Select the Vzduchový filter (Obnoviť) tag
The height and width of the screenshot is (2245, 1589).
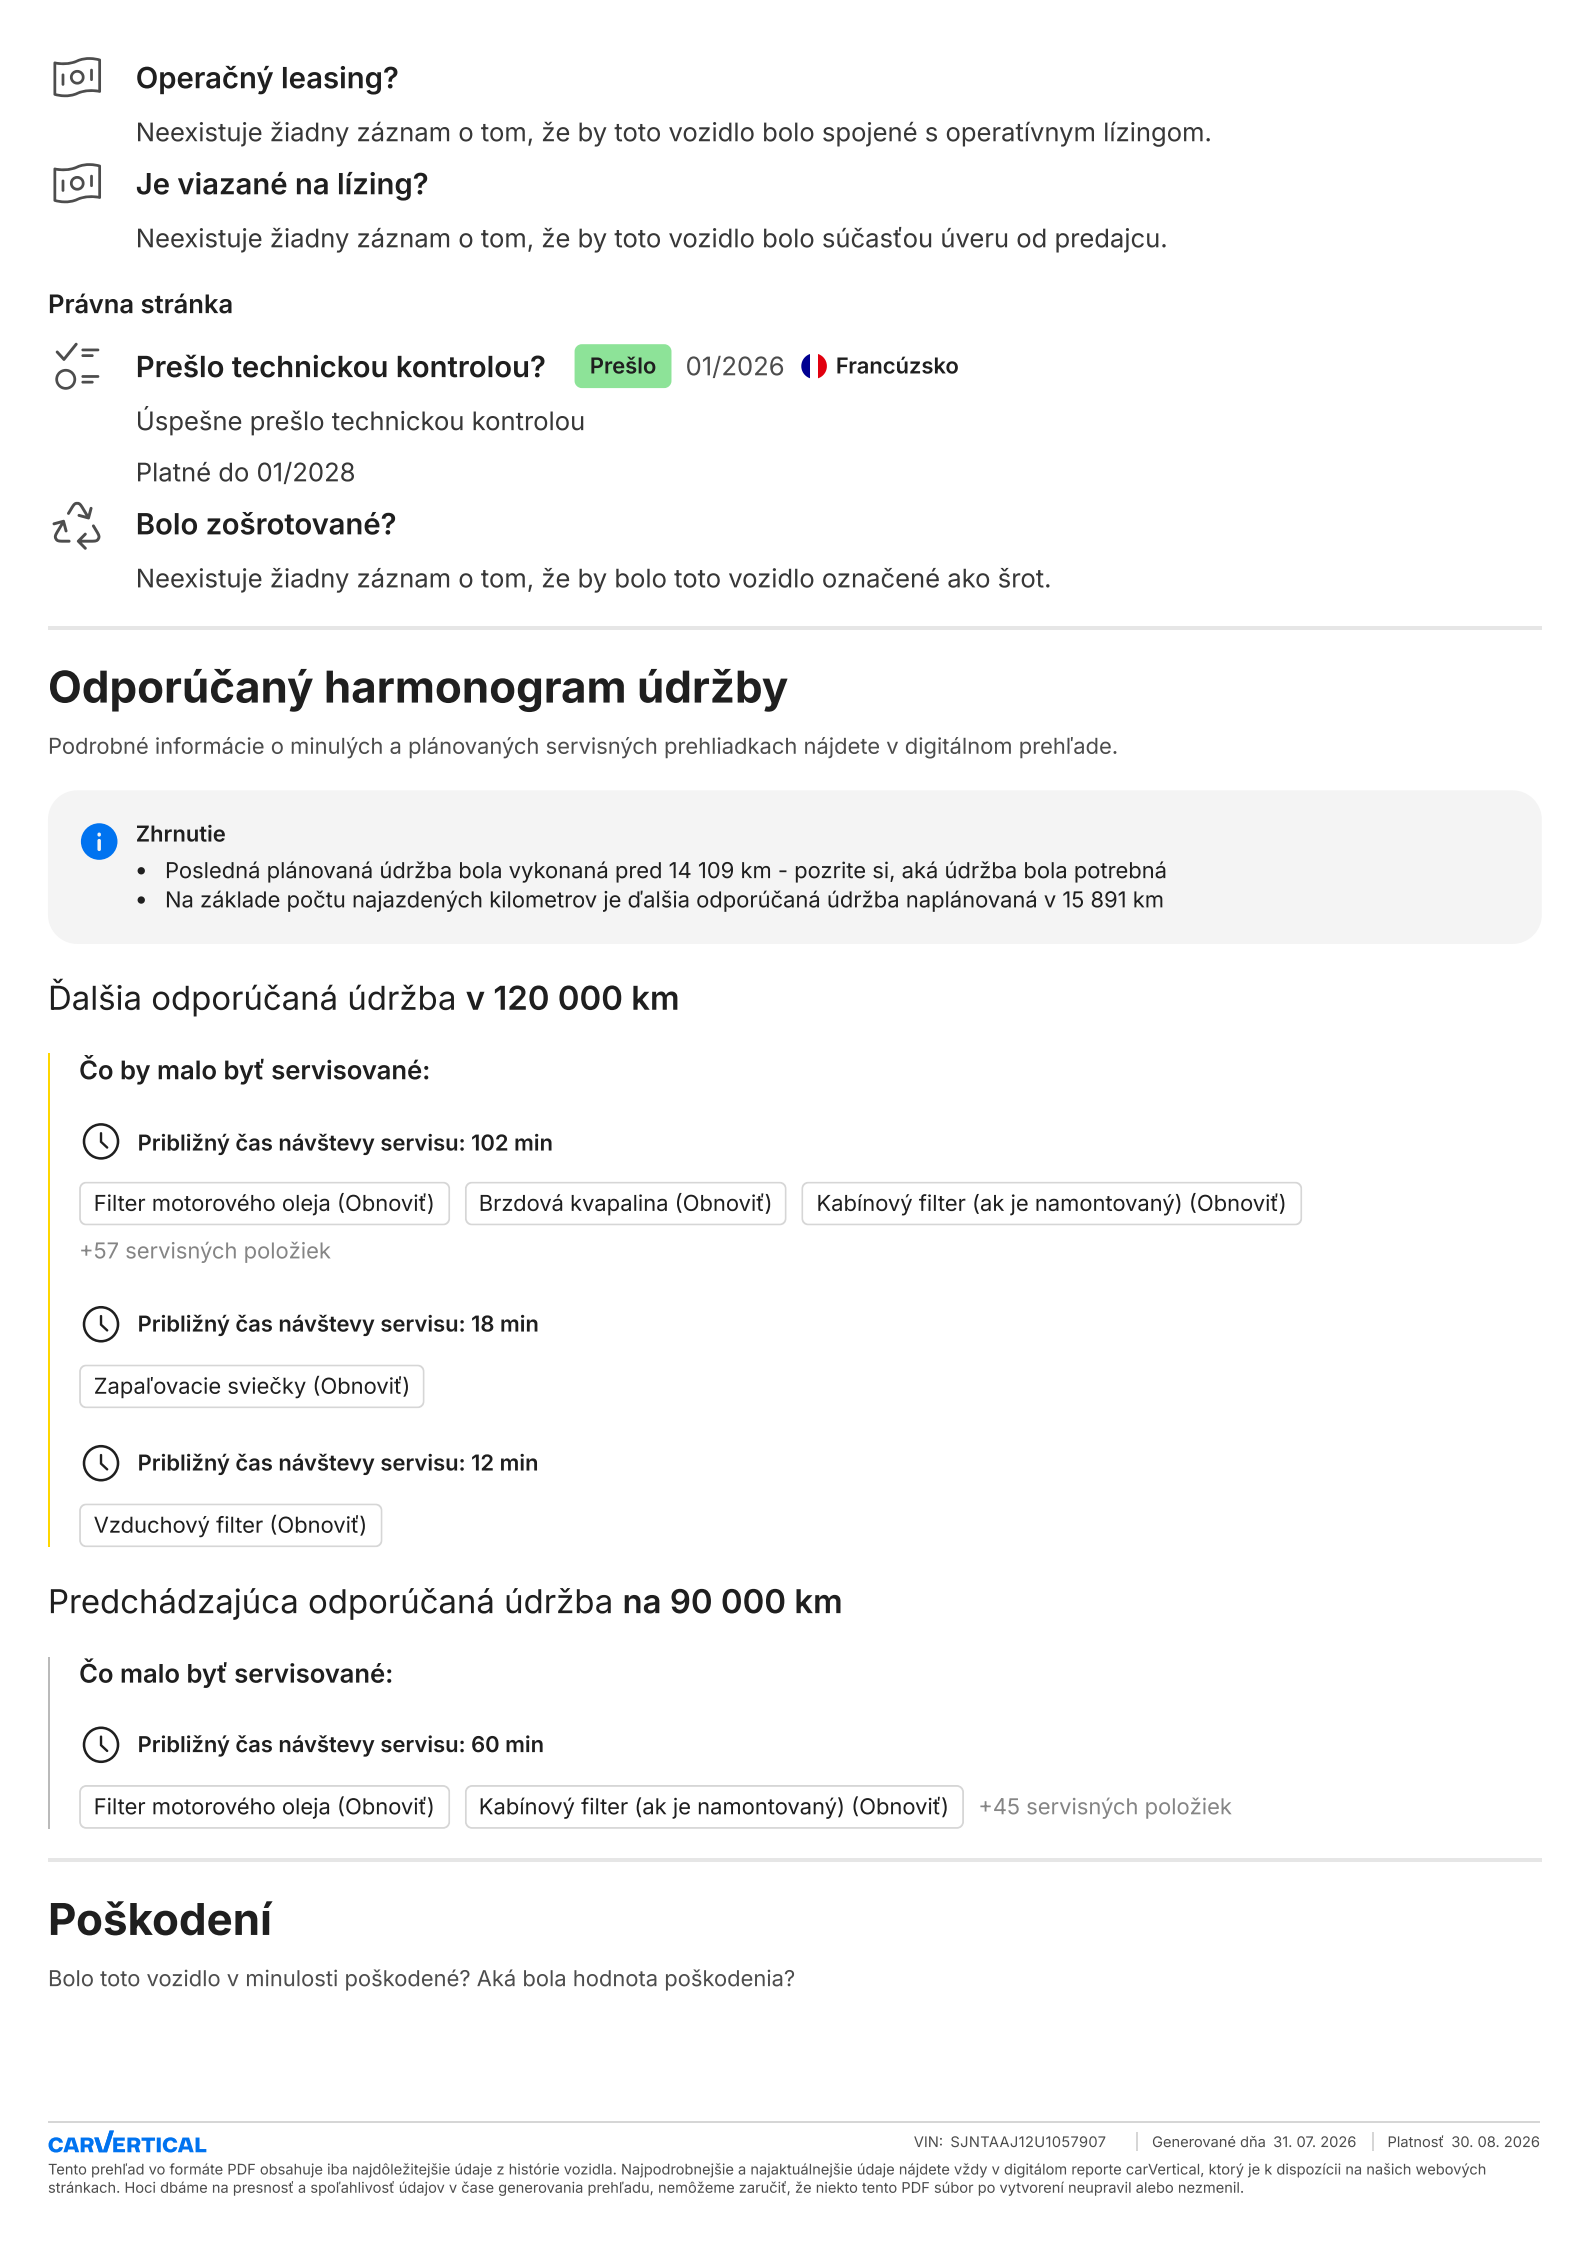coord(230,1525)
